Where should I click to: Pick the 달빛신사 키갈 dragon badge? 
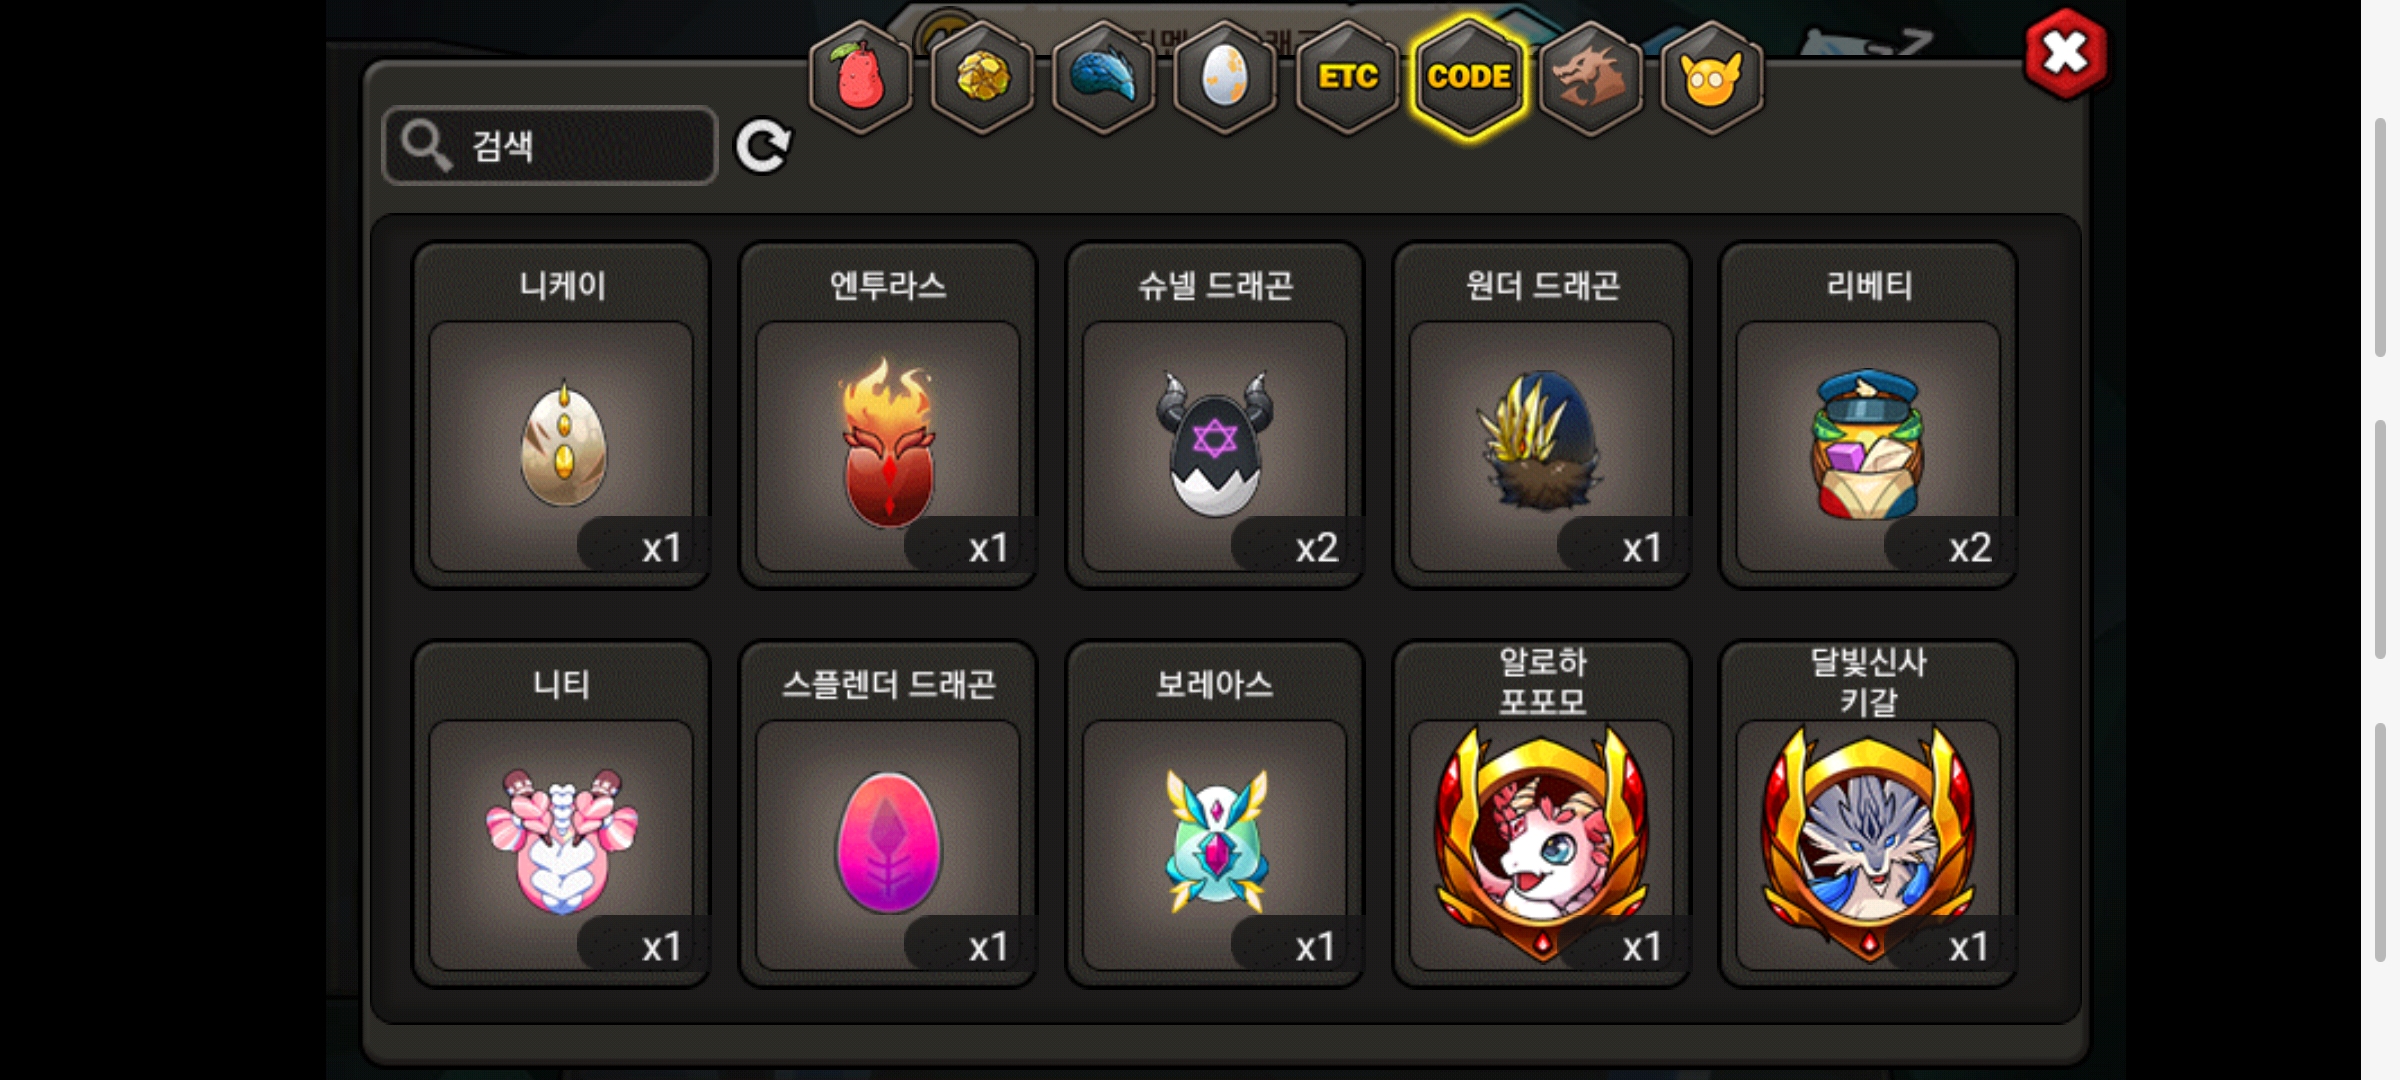click(1868, 814)
